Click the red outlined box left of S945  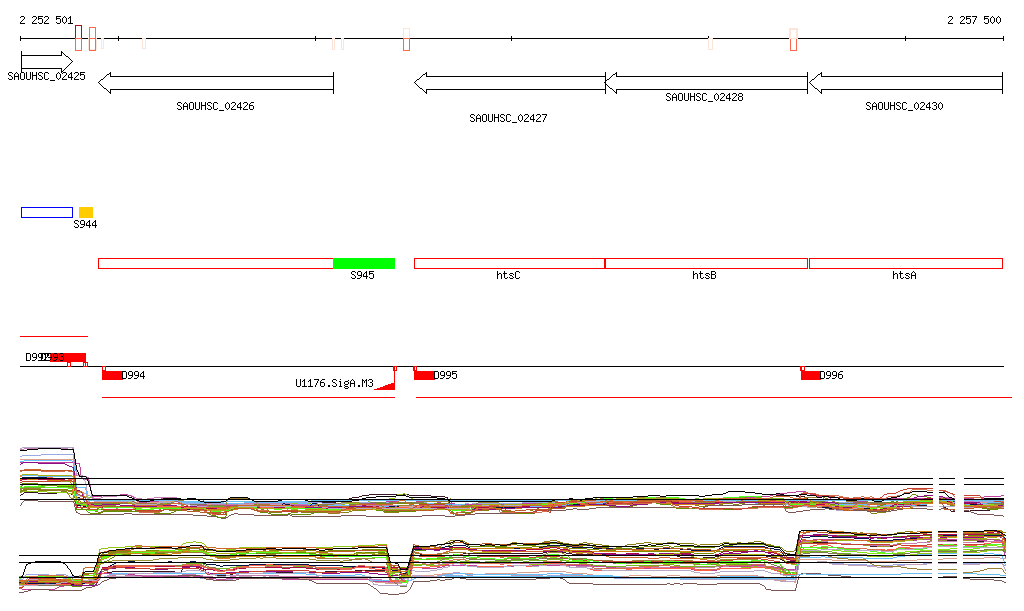[216, 264]
